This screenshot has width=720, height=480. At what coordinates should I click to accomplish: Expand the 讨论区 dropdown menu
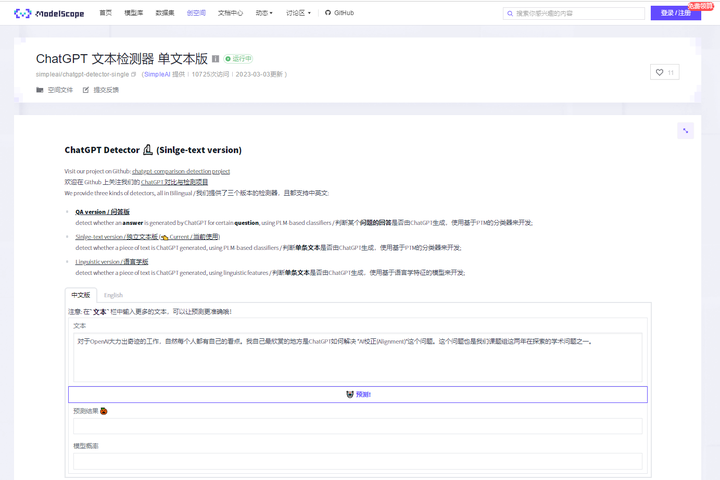tap(298, 13)
